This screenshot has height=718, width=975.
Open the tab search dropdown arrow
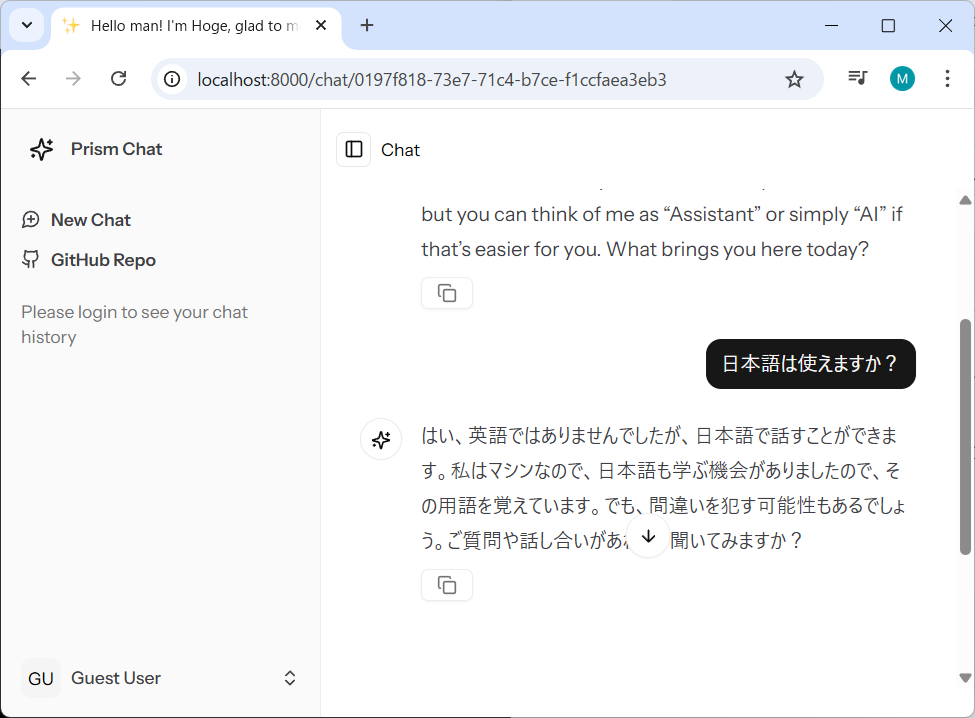pos(26,26)
